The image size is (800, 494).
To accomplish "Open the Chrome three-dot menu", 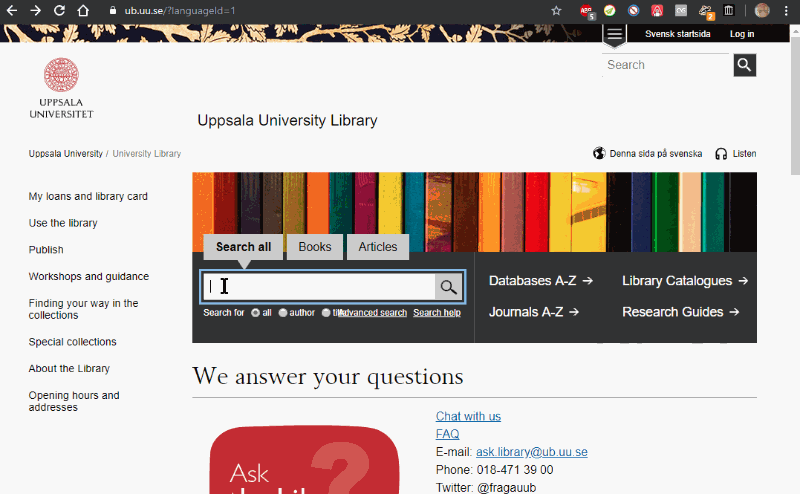I will 786,10.
